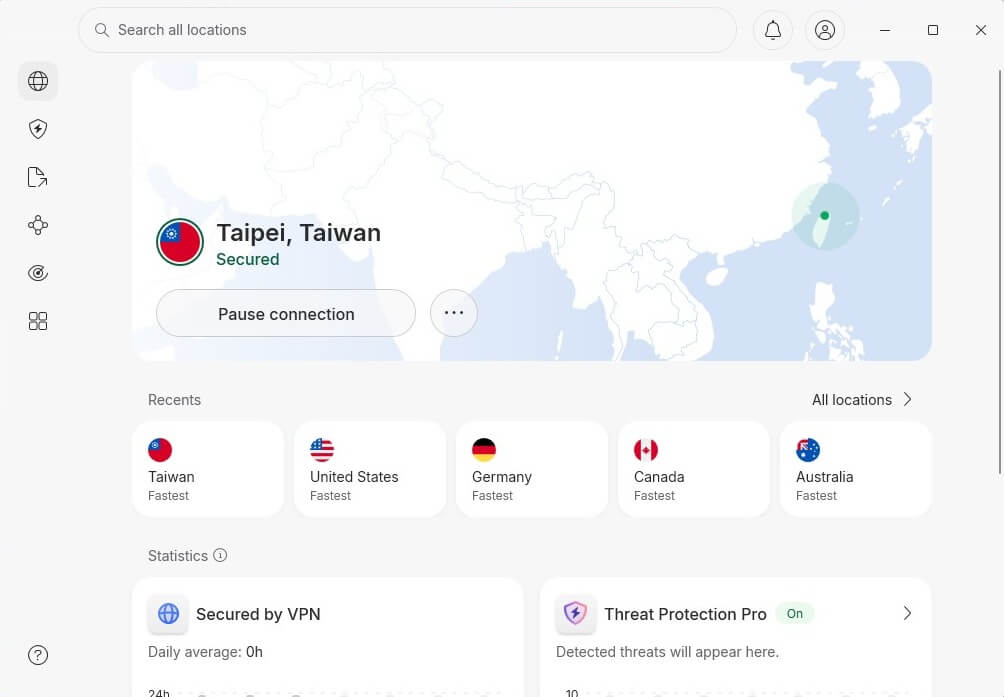1004x697 pixels.
Task: Select the United States recent card
Action: tap(370, 469)
